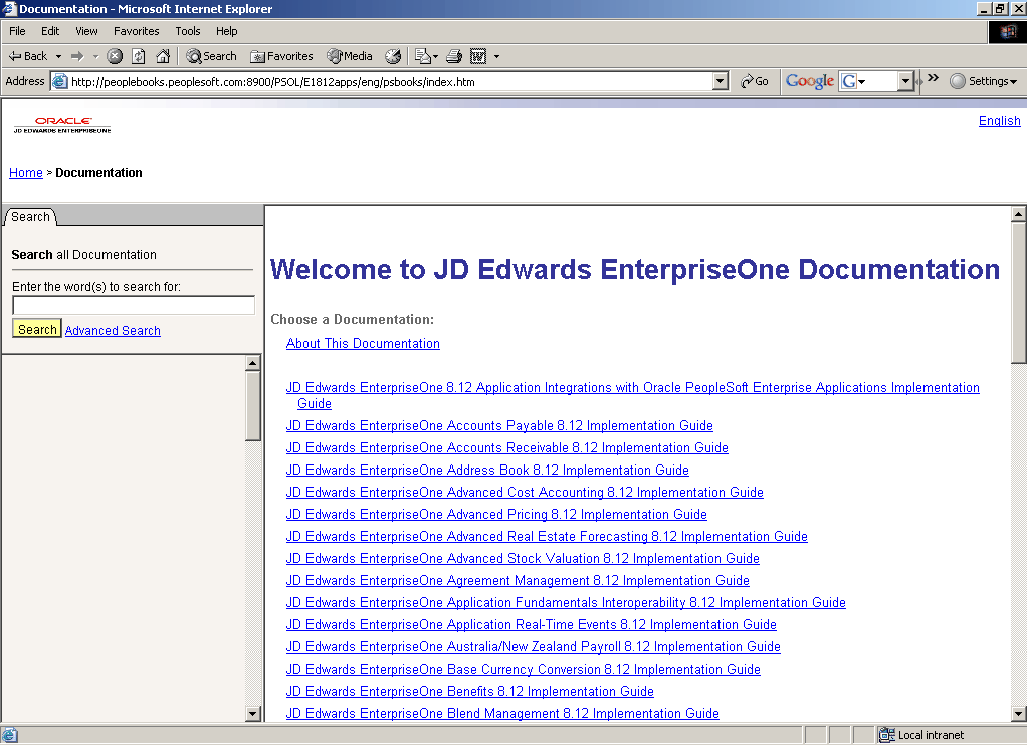Open the Media toolbar button
The image size is (1027, 746).
pos(350,56)
